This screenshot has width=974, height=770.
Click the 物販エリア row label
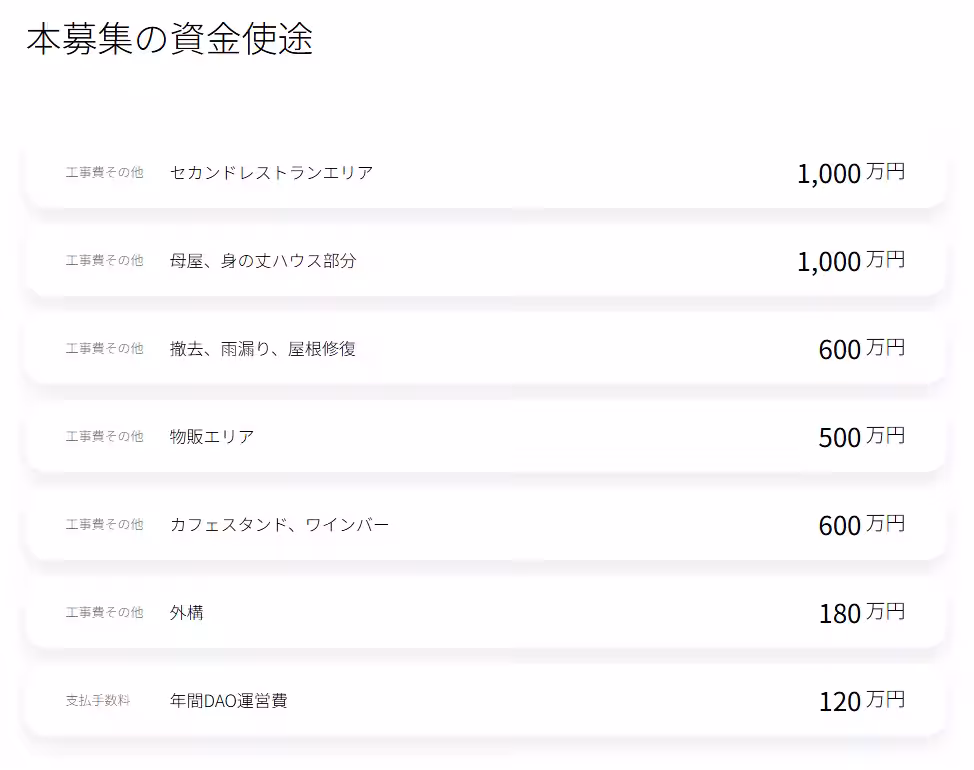click(212, 437)
